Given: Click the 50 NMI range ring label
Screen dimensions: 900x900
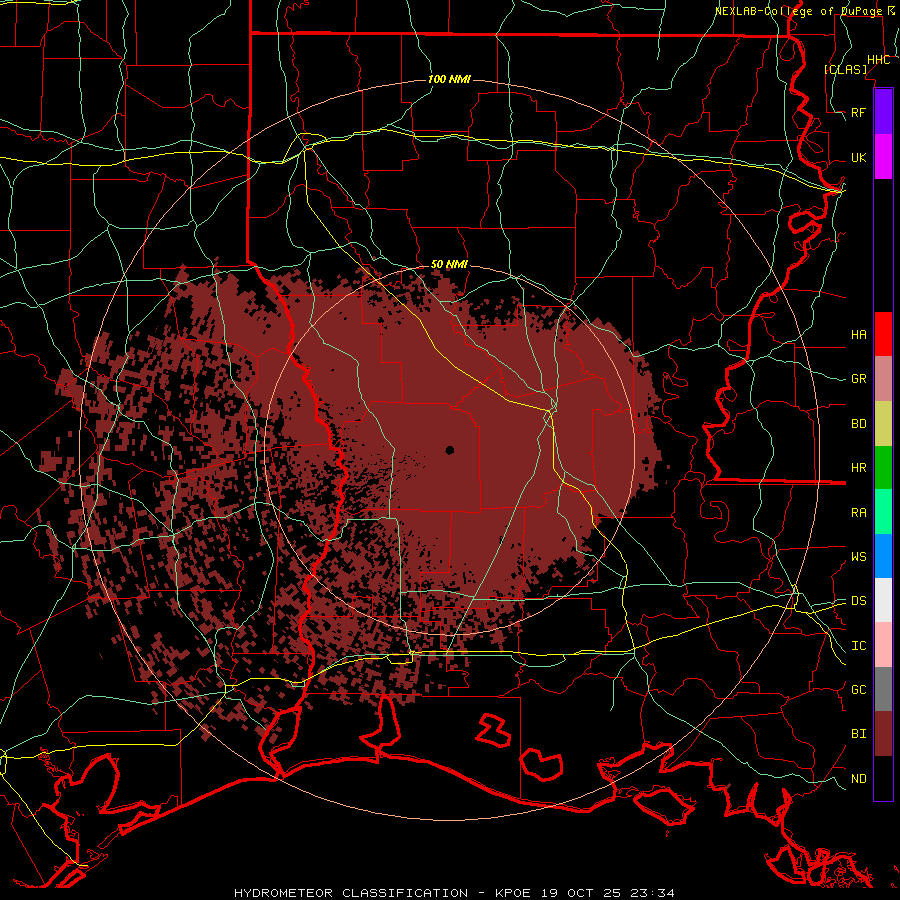Looking at the screenshot, I should click(x=449, y=264).
